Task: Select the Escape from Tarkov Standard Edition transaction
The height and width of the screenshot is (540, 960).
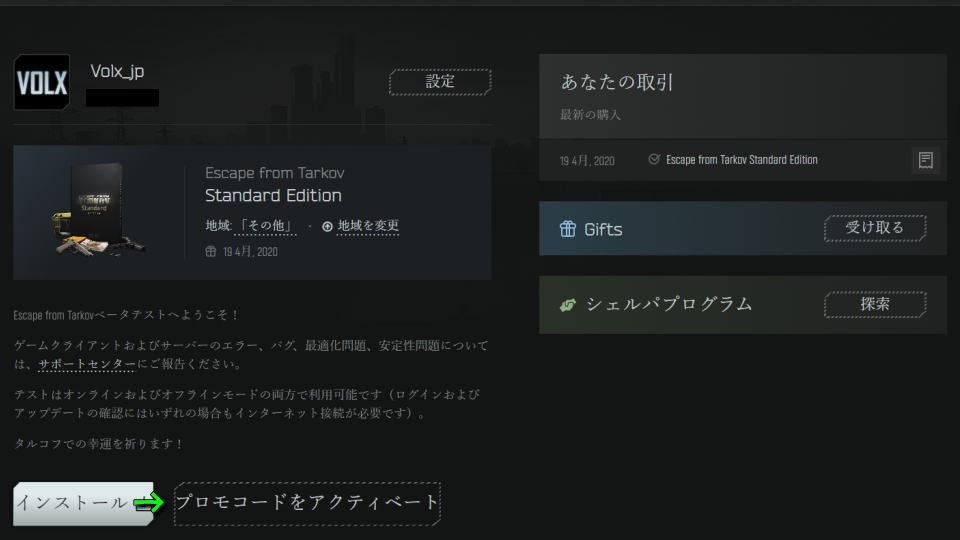Action: coord(742,160)
